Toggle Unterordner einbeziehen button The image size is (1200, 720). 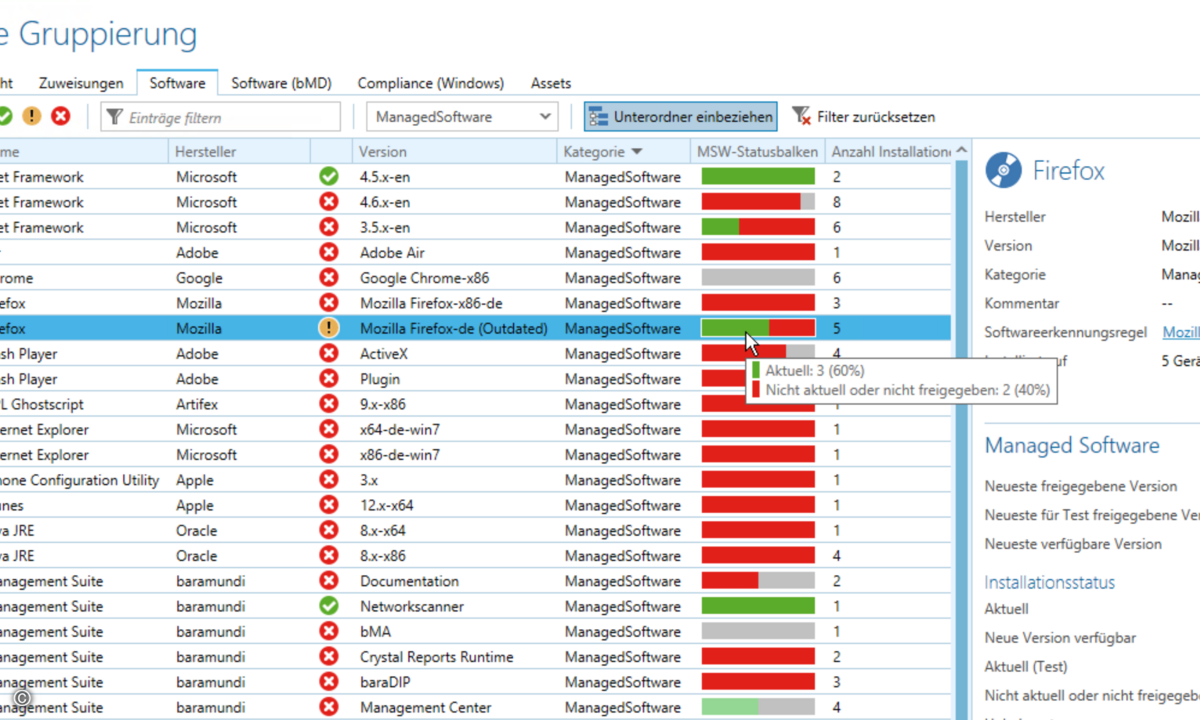680,117
